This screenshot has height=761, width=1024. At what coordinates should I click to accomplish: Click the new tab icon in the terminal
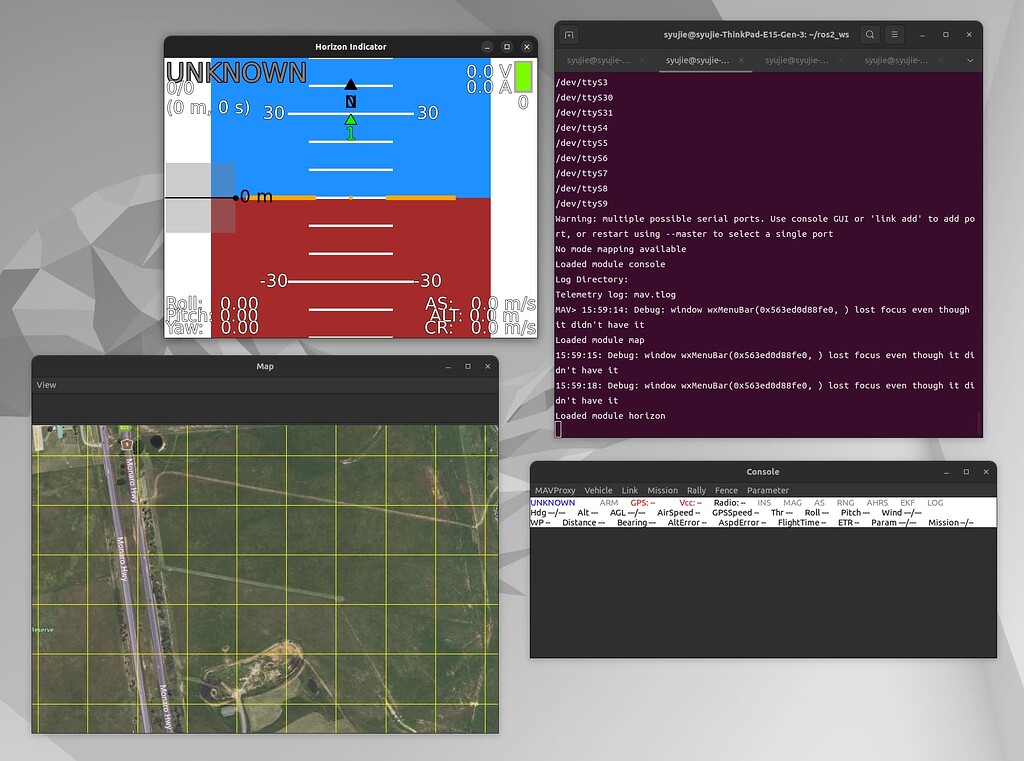click(569, 34)
